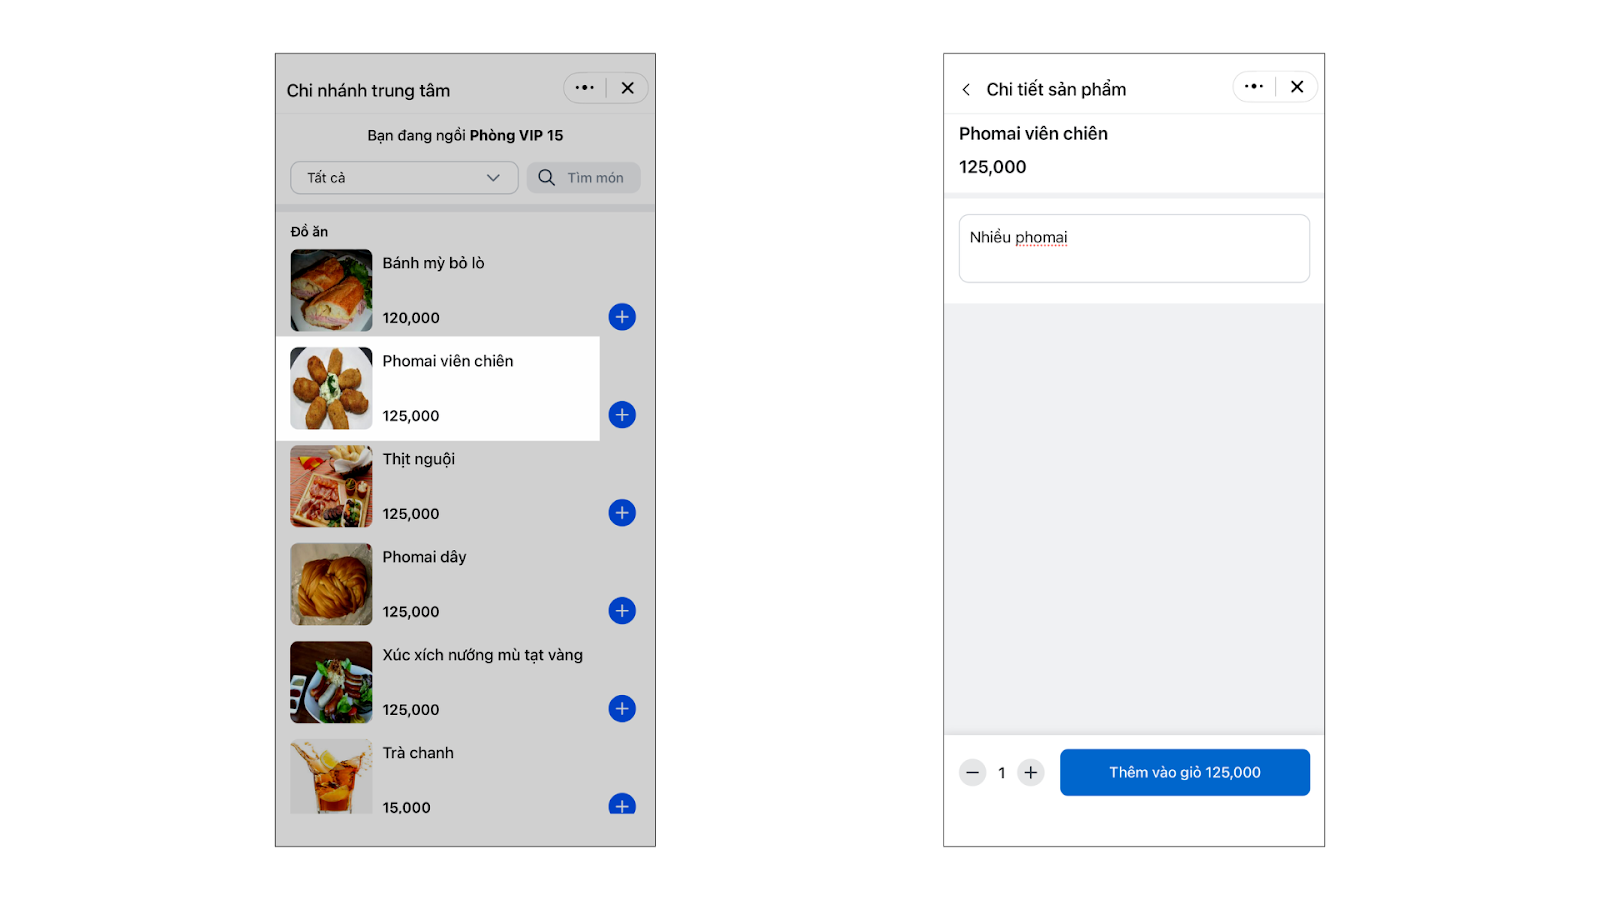Viewport: 1600px width, 900px height.
Task: Decrease quantity with the minus button
Action: [972, 773]
